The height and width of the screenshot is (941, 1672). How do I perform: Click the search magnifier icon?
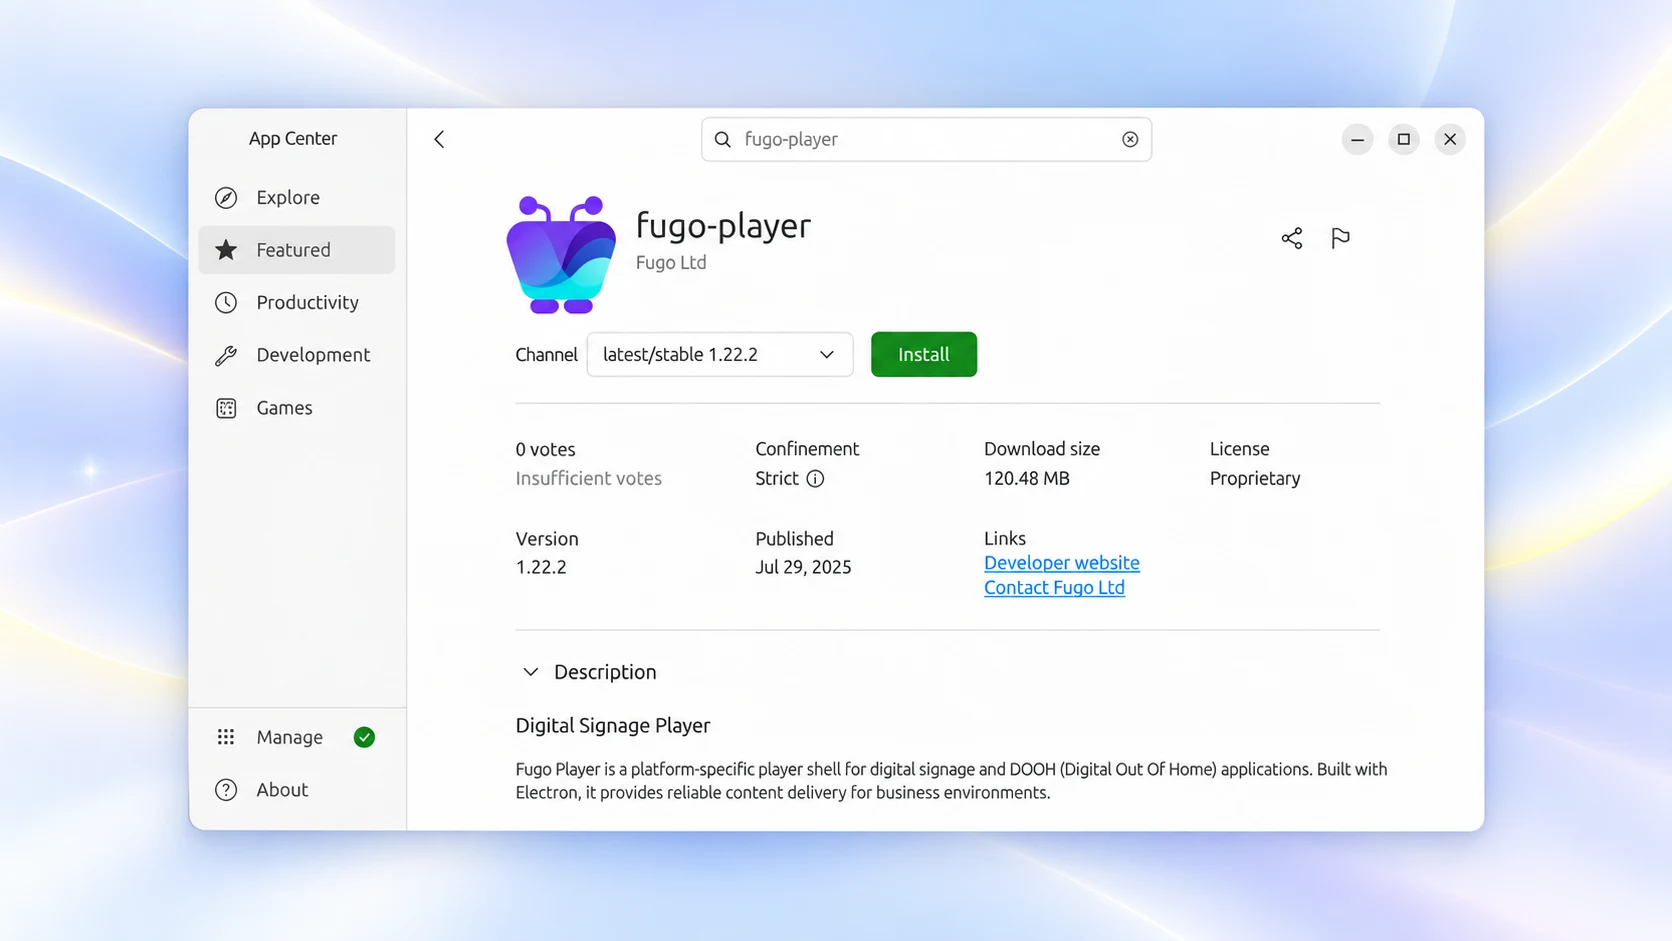click(x=723, y=139)
